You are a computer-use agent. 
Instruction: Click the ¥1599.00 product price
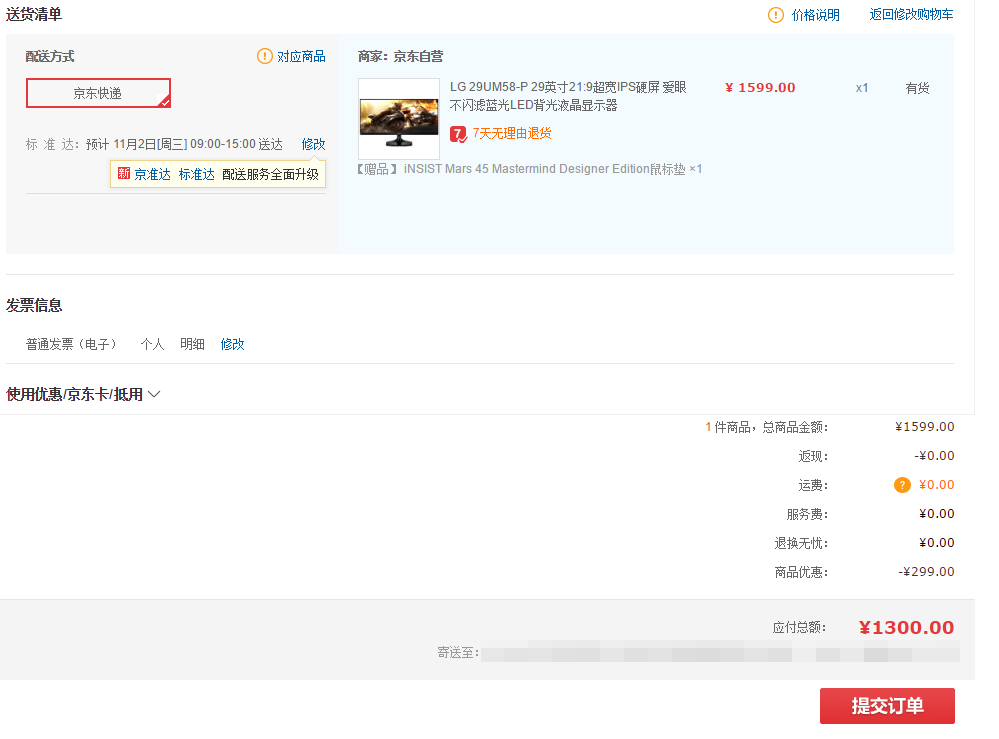(760, 87)
